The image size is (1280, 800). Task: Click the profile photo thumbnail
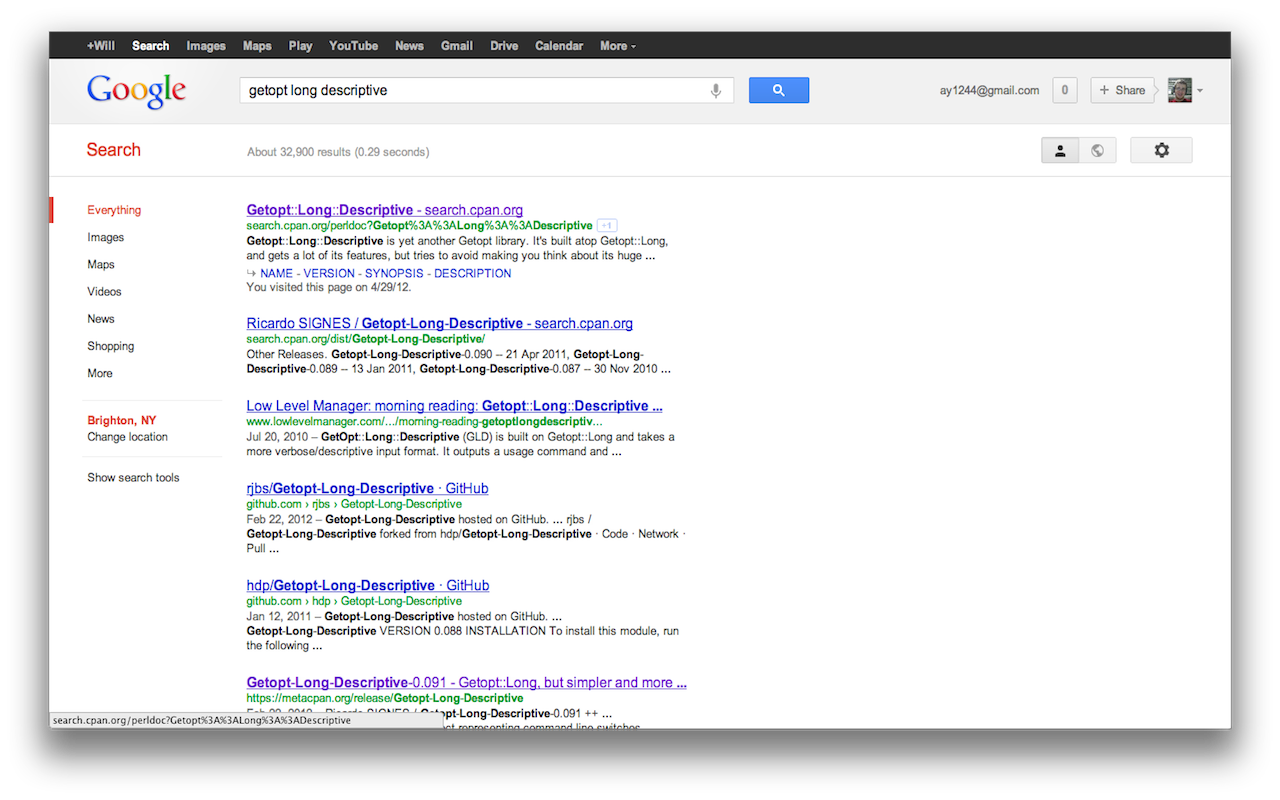tap(1180, 90)
